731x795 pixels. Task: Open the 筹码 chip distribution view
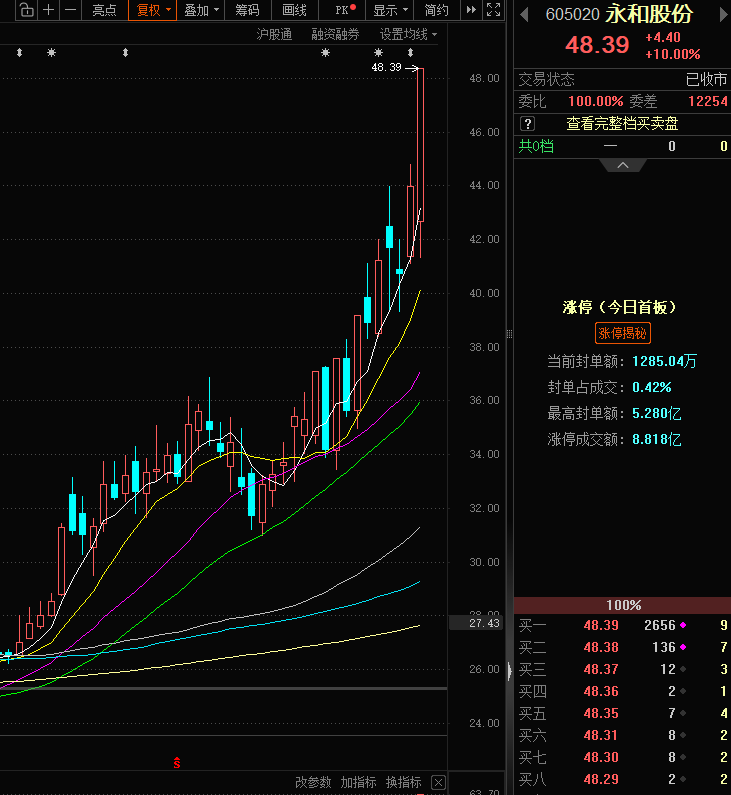coord(247,10)
